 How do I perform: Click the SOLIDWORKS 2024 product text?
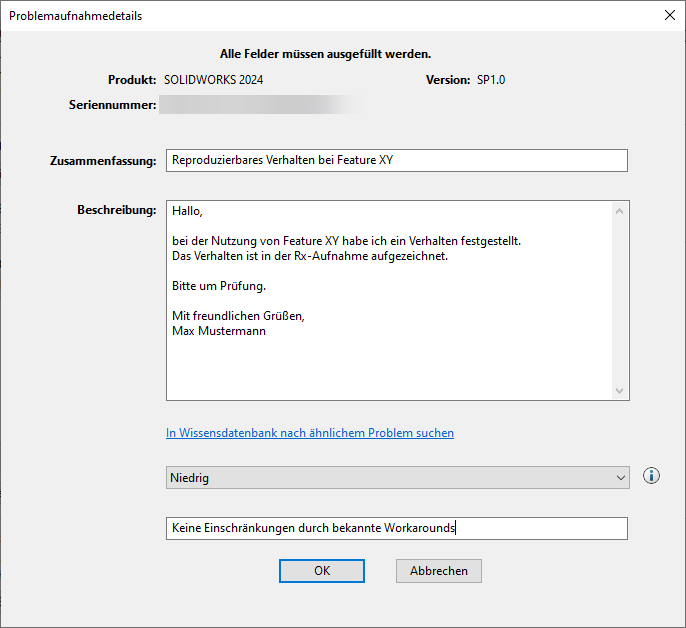(214, 80)
